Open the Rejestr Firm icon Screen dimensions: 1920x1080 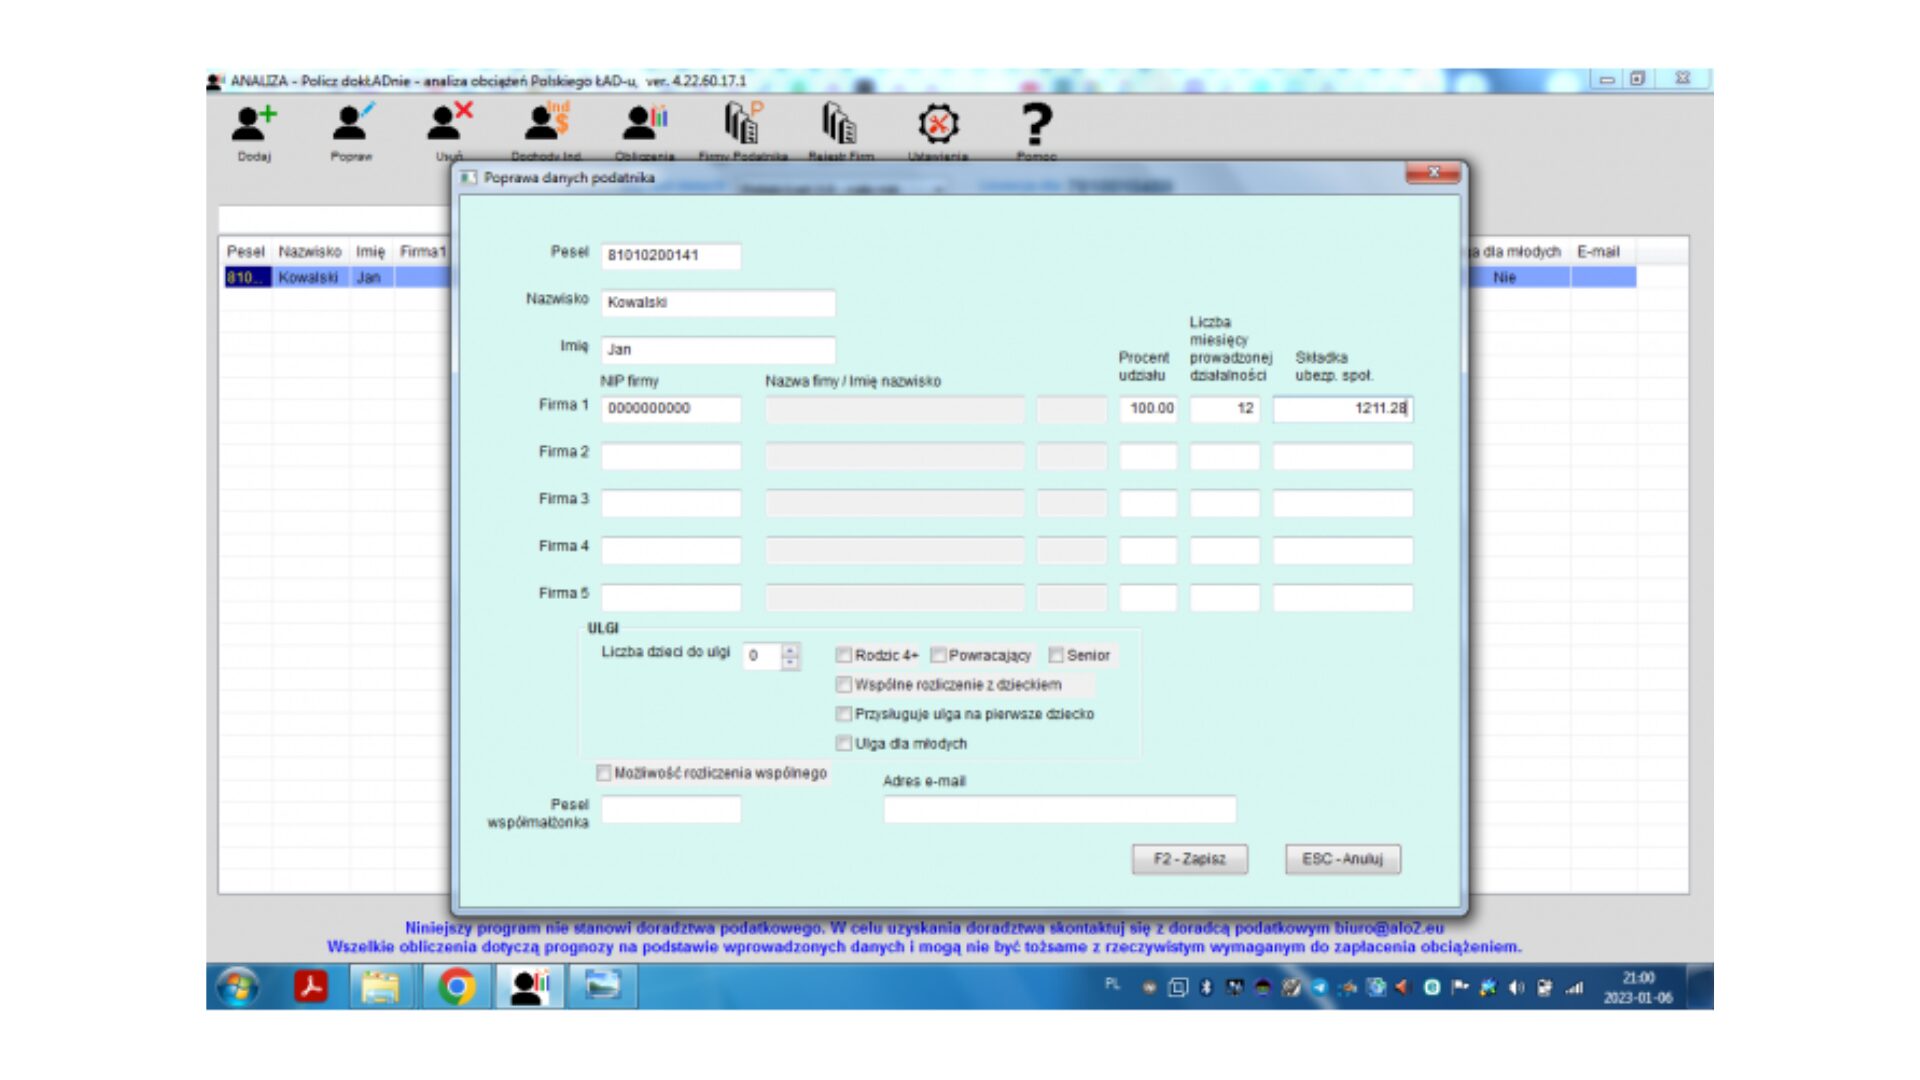840,125
